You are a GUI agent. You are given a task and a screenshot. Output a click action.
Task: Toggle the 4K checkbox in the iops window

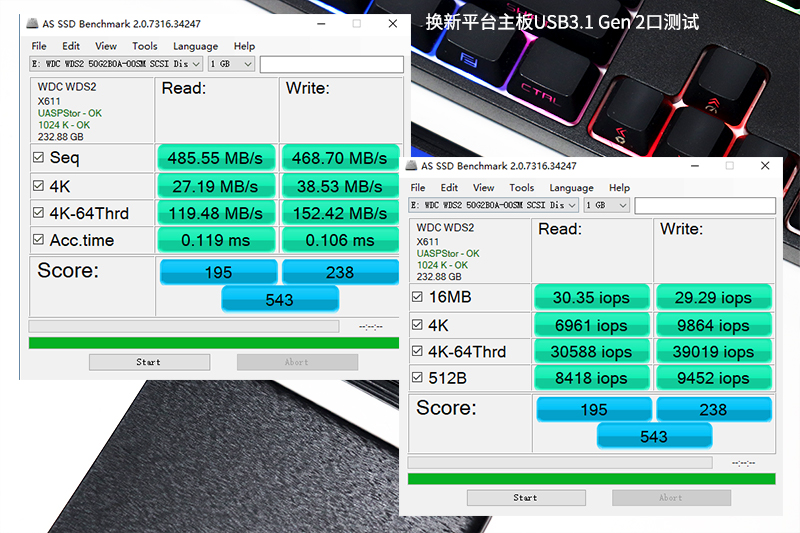417,325
